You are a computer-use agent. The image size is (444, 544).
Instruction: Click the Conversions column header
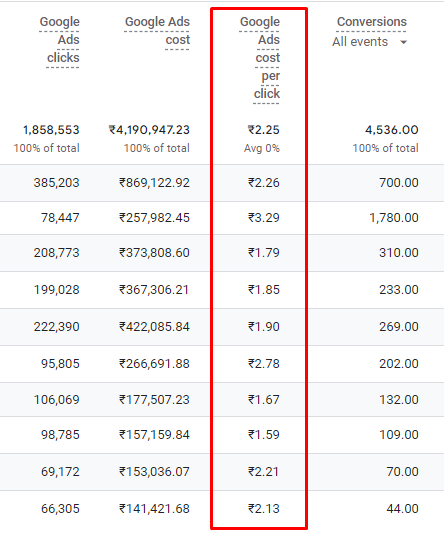[372, 22]
